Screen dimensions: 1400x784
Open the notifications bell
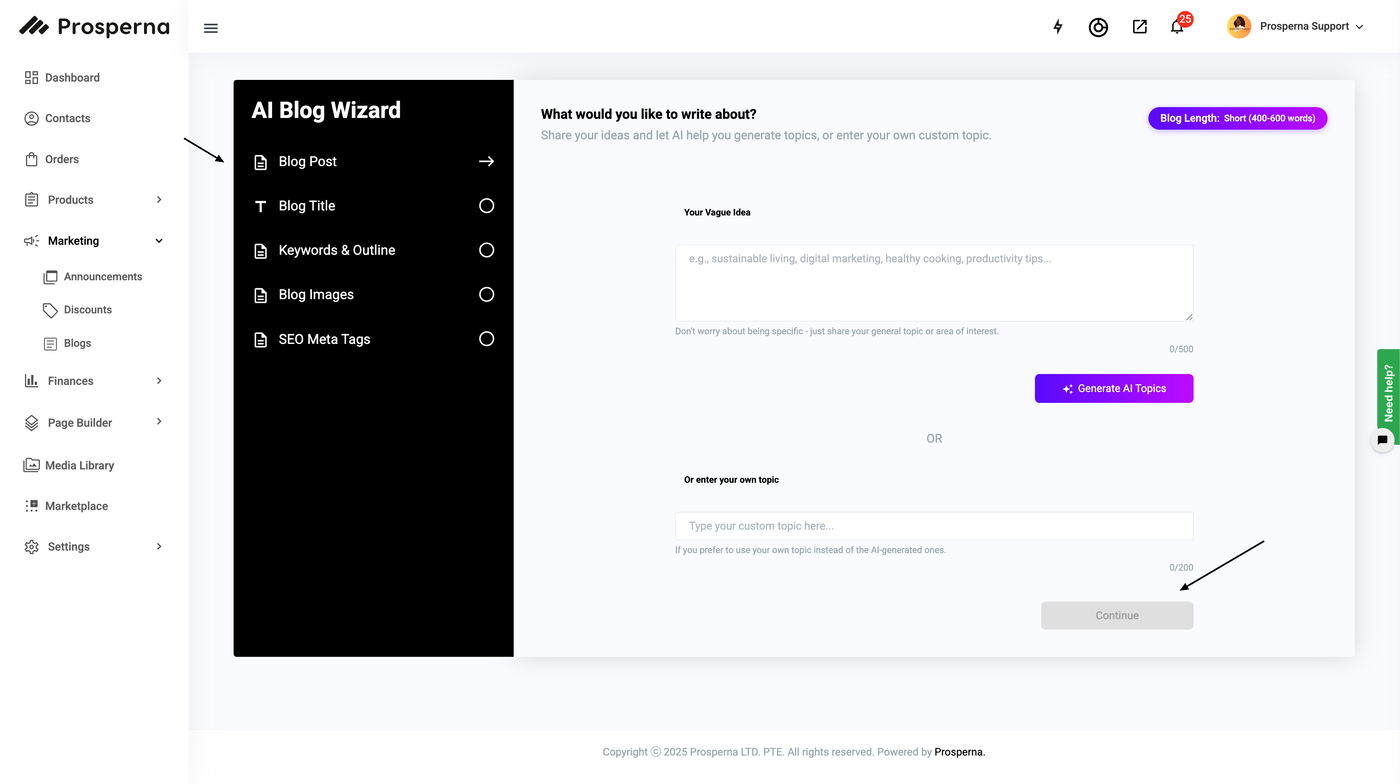coord(1177,27)
